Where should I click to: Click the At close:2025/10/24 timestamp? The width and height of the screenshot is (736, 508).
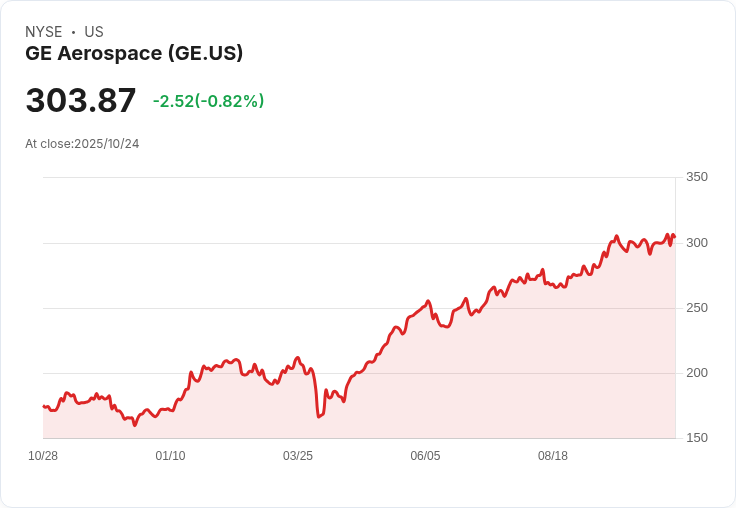(82, 144)
